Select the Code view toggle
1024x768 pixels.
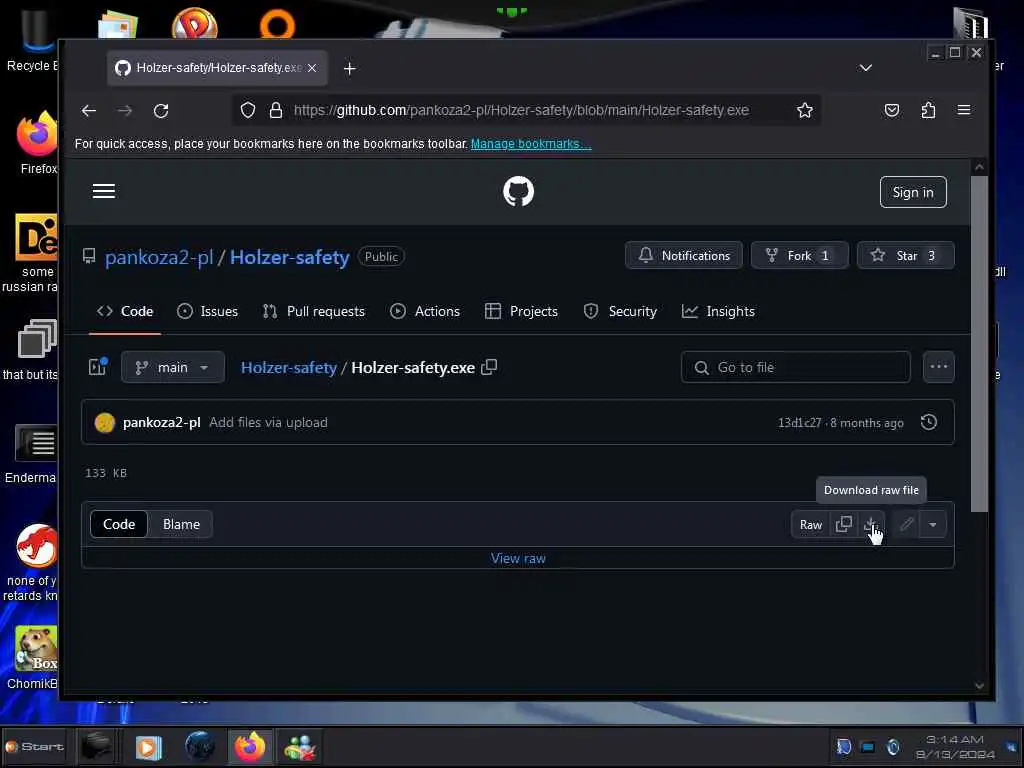(x=119, y=524)
